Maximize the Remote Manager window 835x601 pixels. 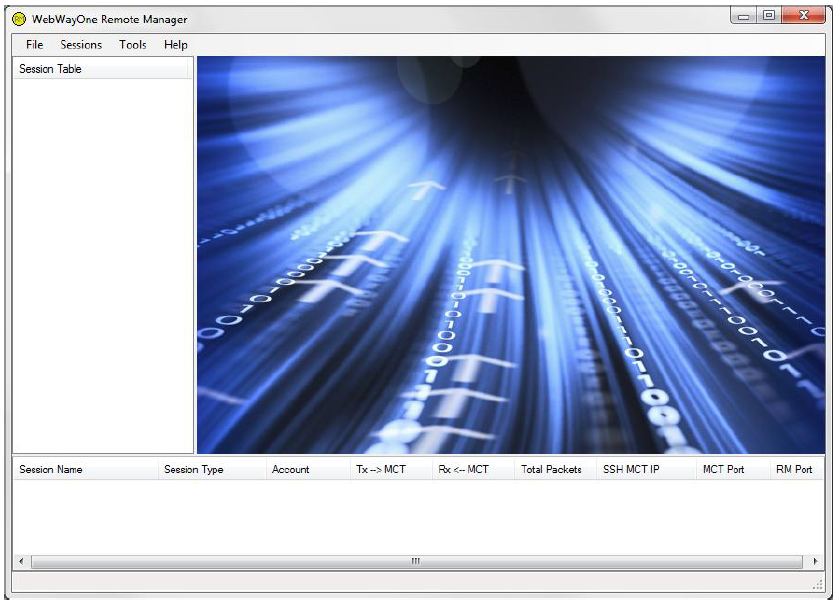pyautogui.click(x=768, y=16)
